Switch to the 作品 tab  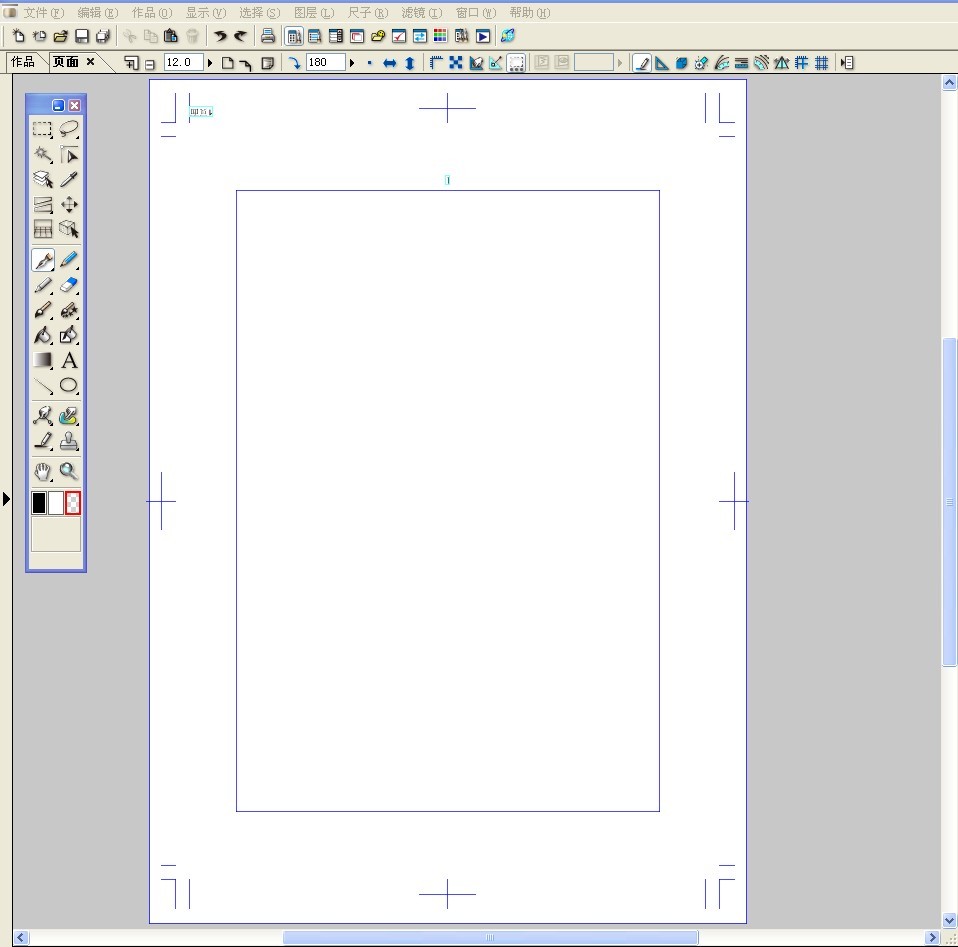23,62
